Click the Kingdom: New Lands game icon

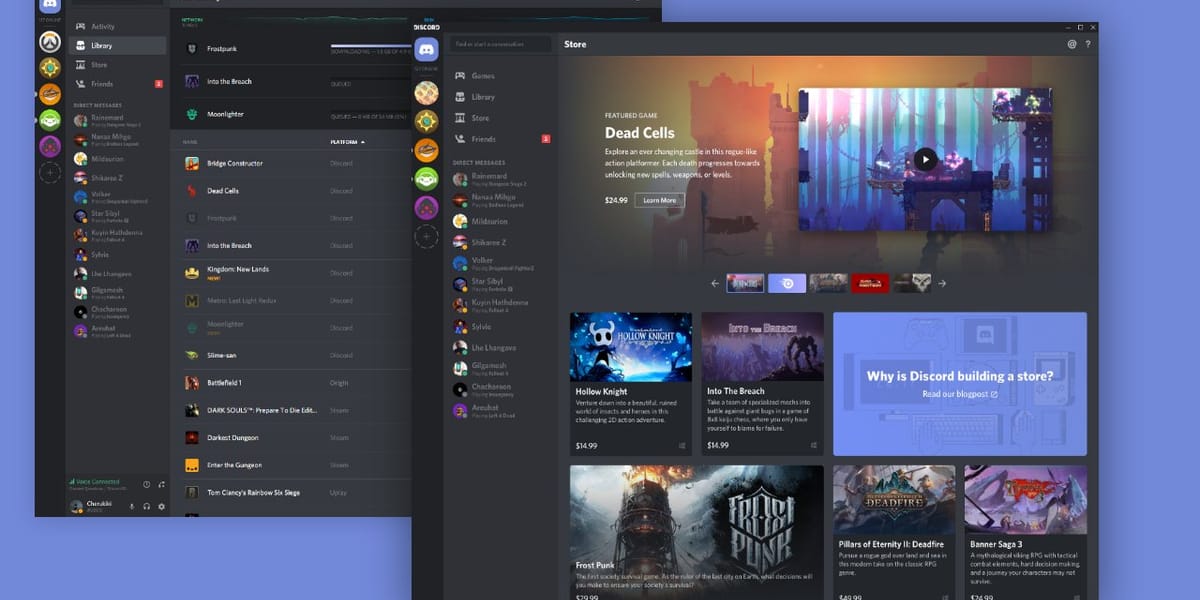coord(192,273)
